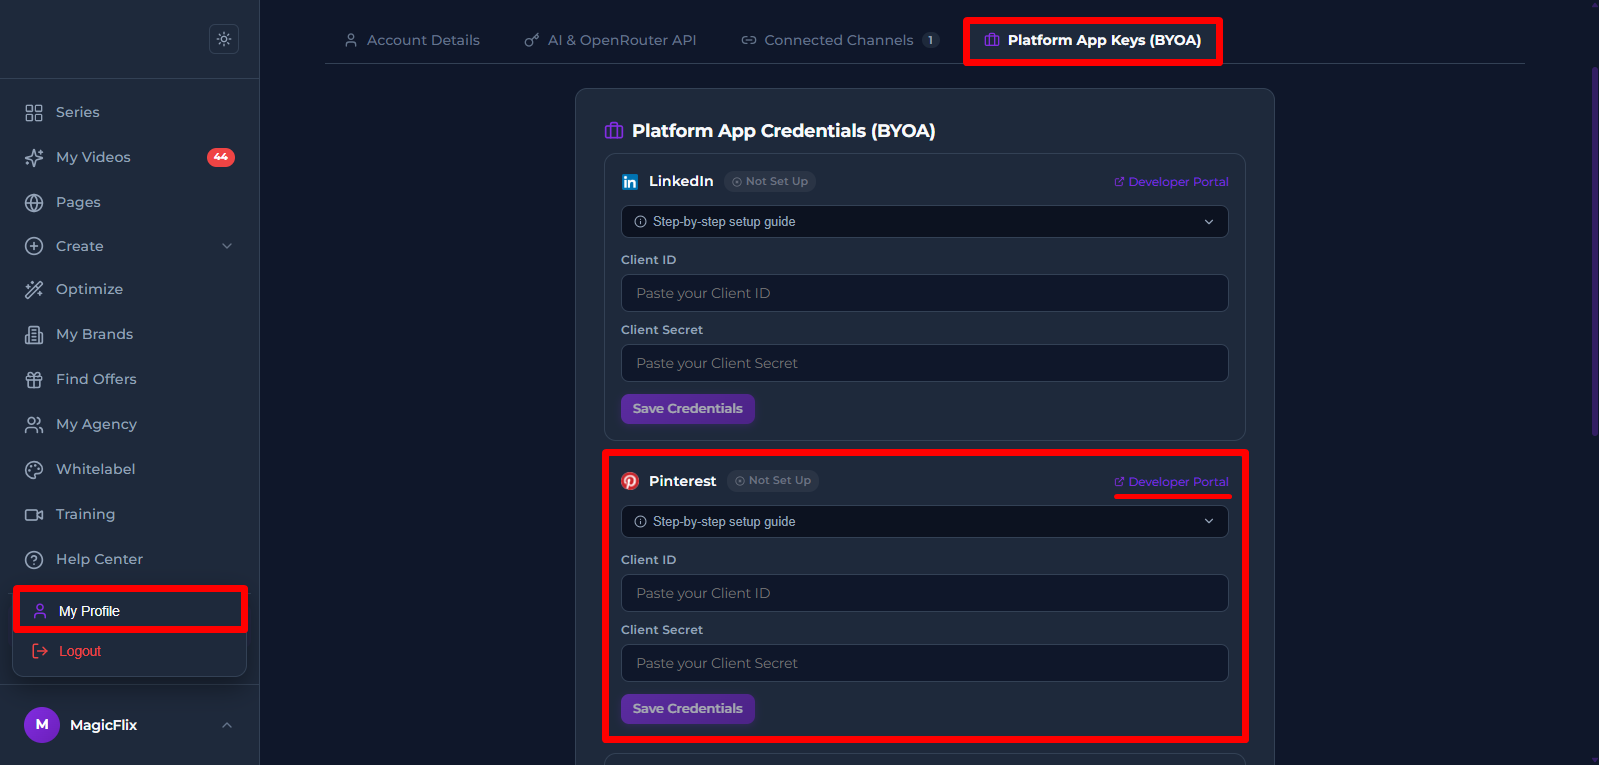The image size is (1599, 765).
Task: Collapse the MagicFlix account menu chevron
Action: (227, 725)
